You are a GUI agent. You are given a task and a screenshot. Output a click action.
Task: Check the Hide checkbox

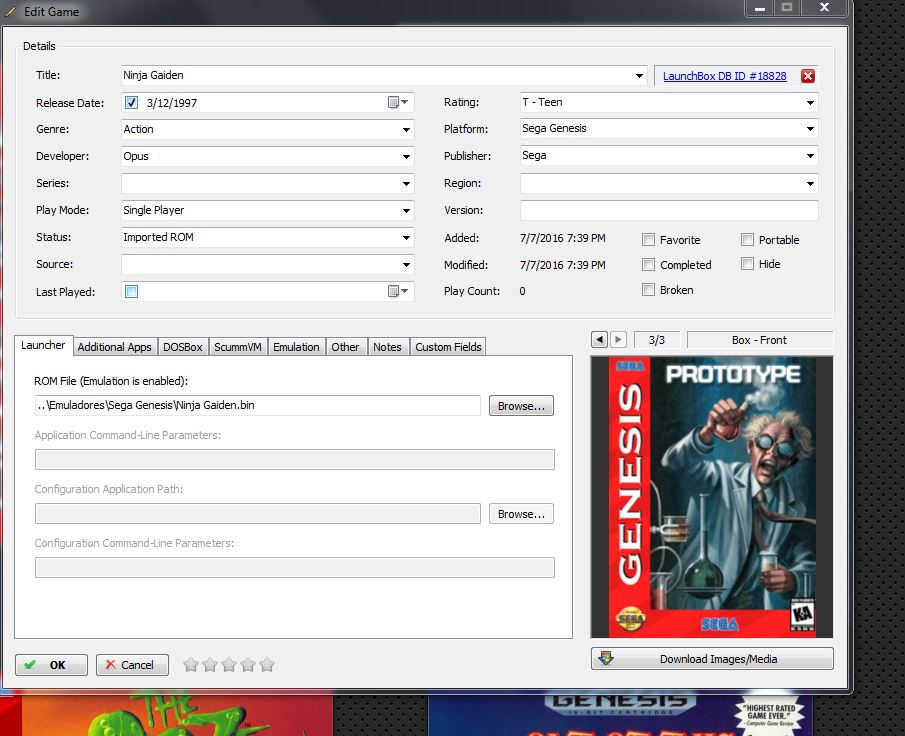pyautogui.click(x=747, y=264)
